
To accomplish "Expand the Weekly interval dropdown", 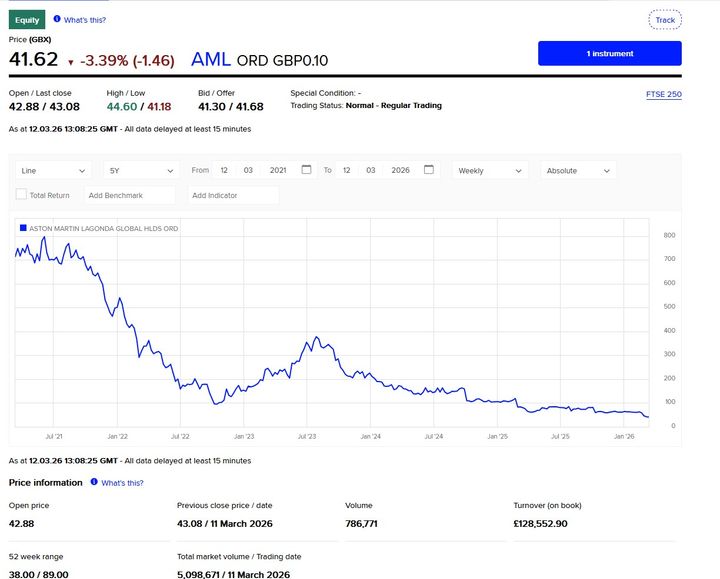I will (490, 171).
